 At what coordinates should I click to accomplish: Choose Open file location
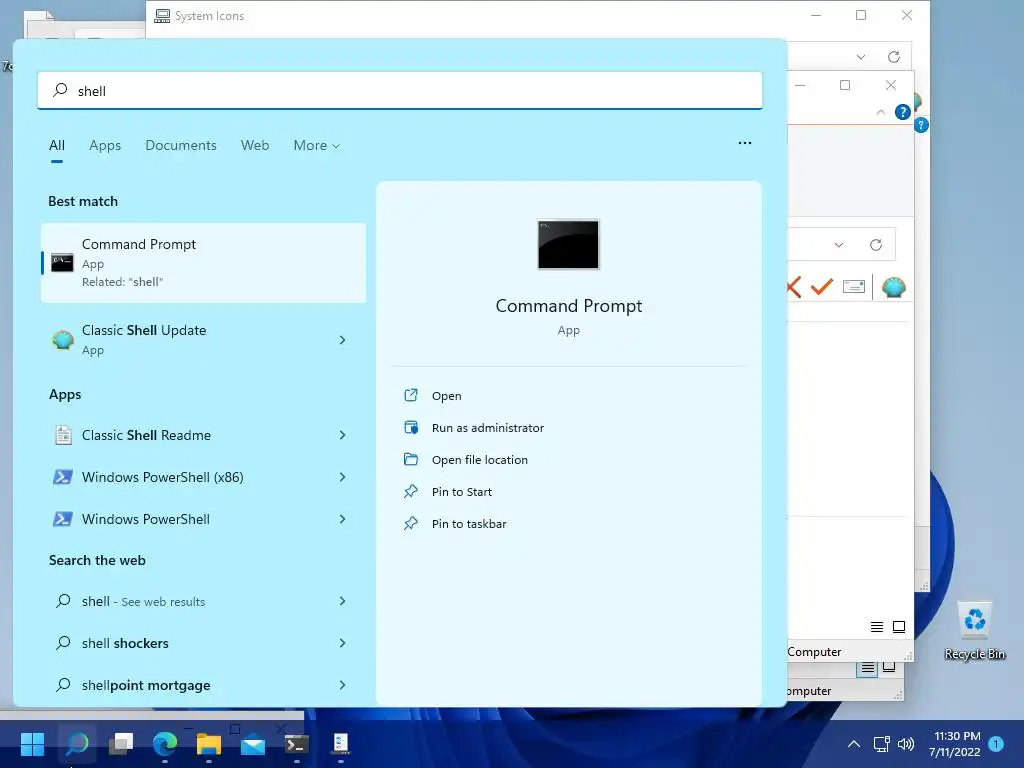[479, 460]
